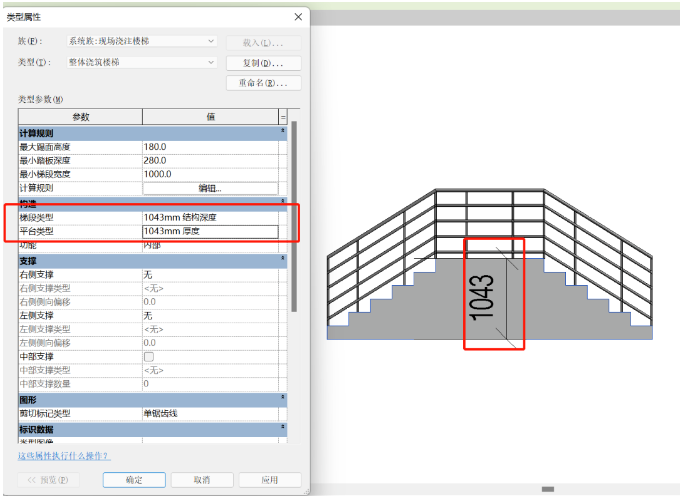Select the 1043 dimension in the stair view

[x=482, y=298]
